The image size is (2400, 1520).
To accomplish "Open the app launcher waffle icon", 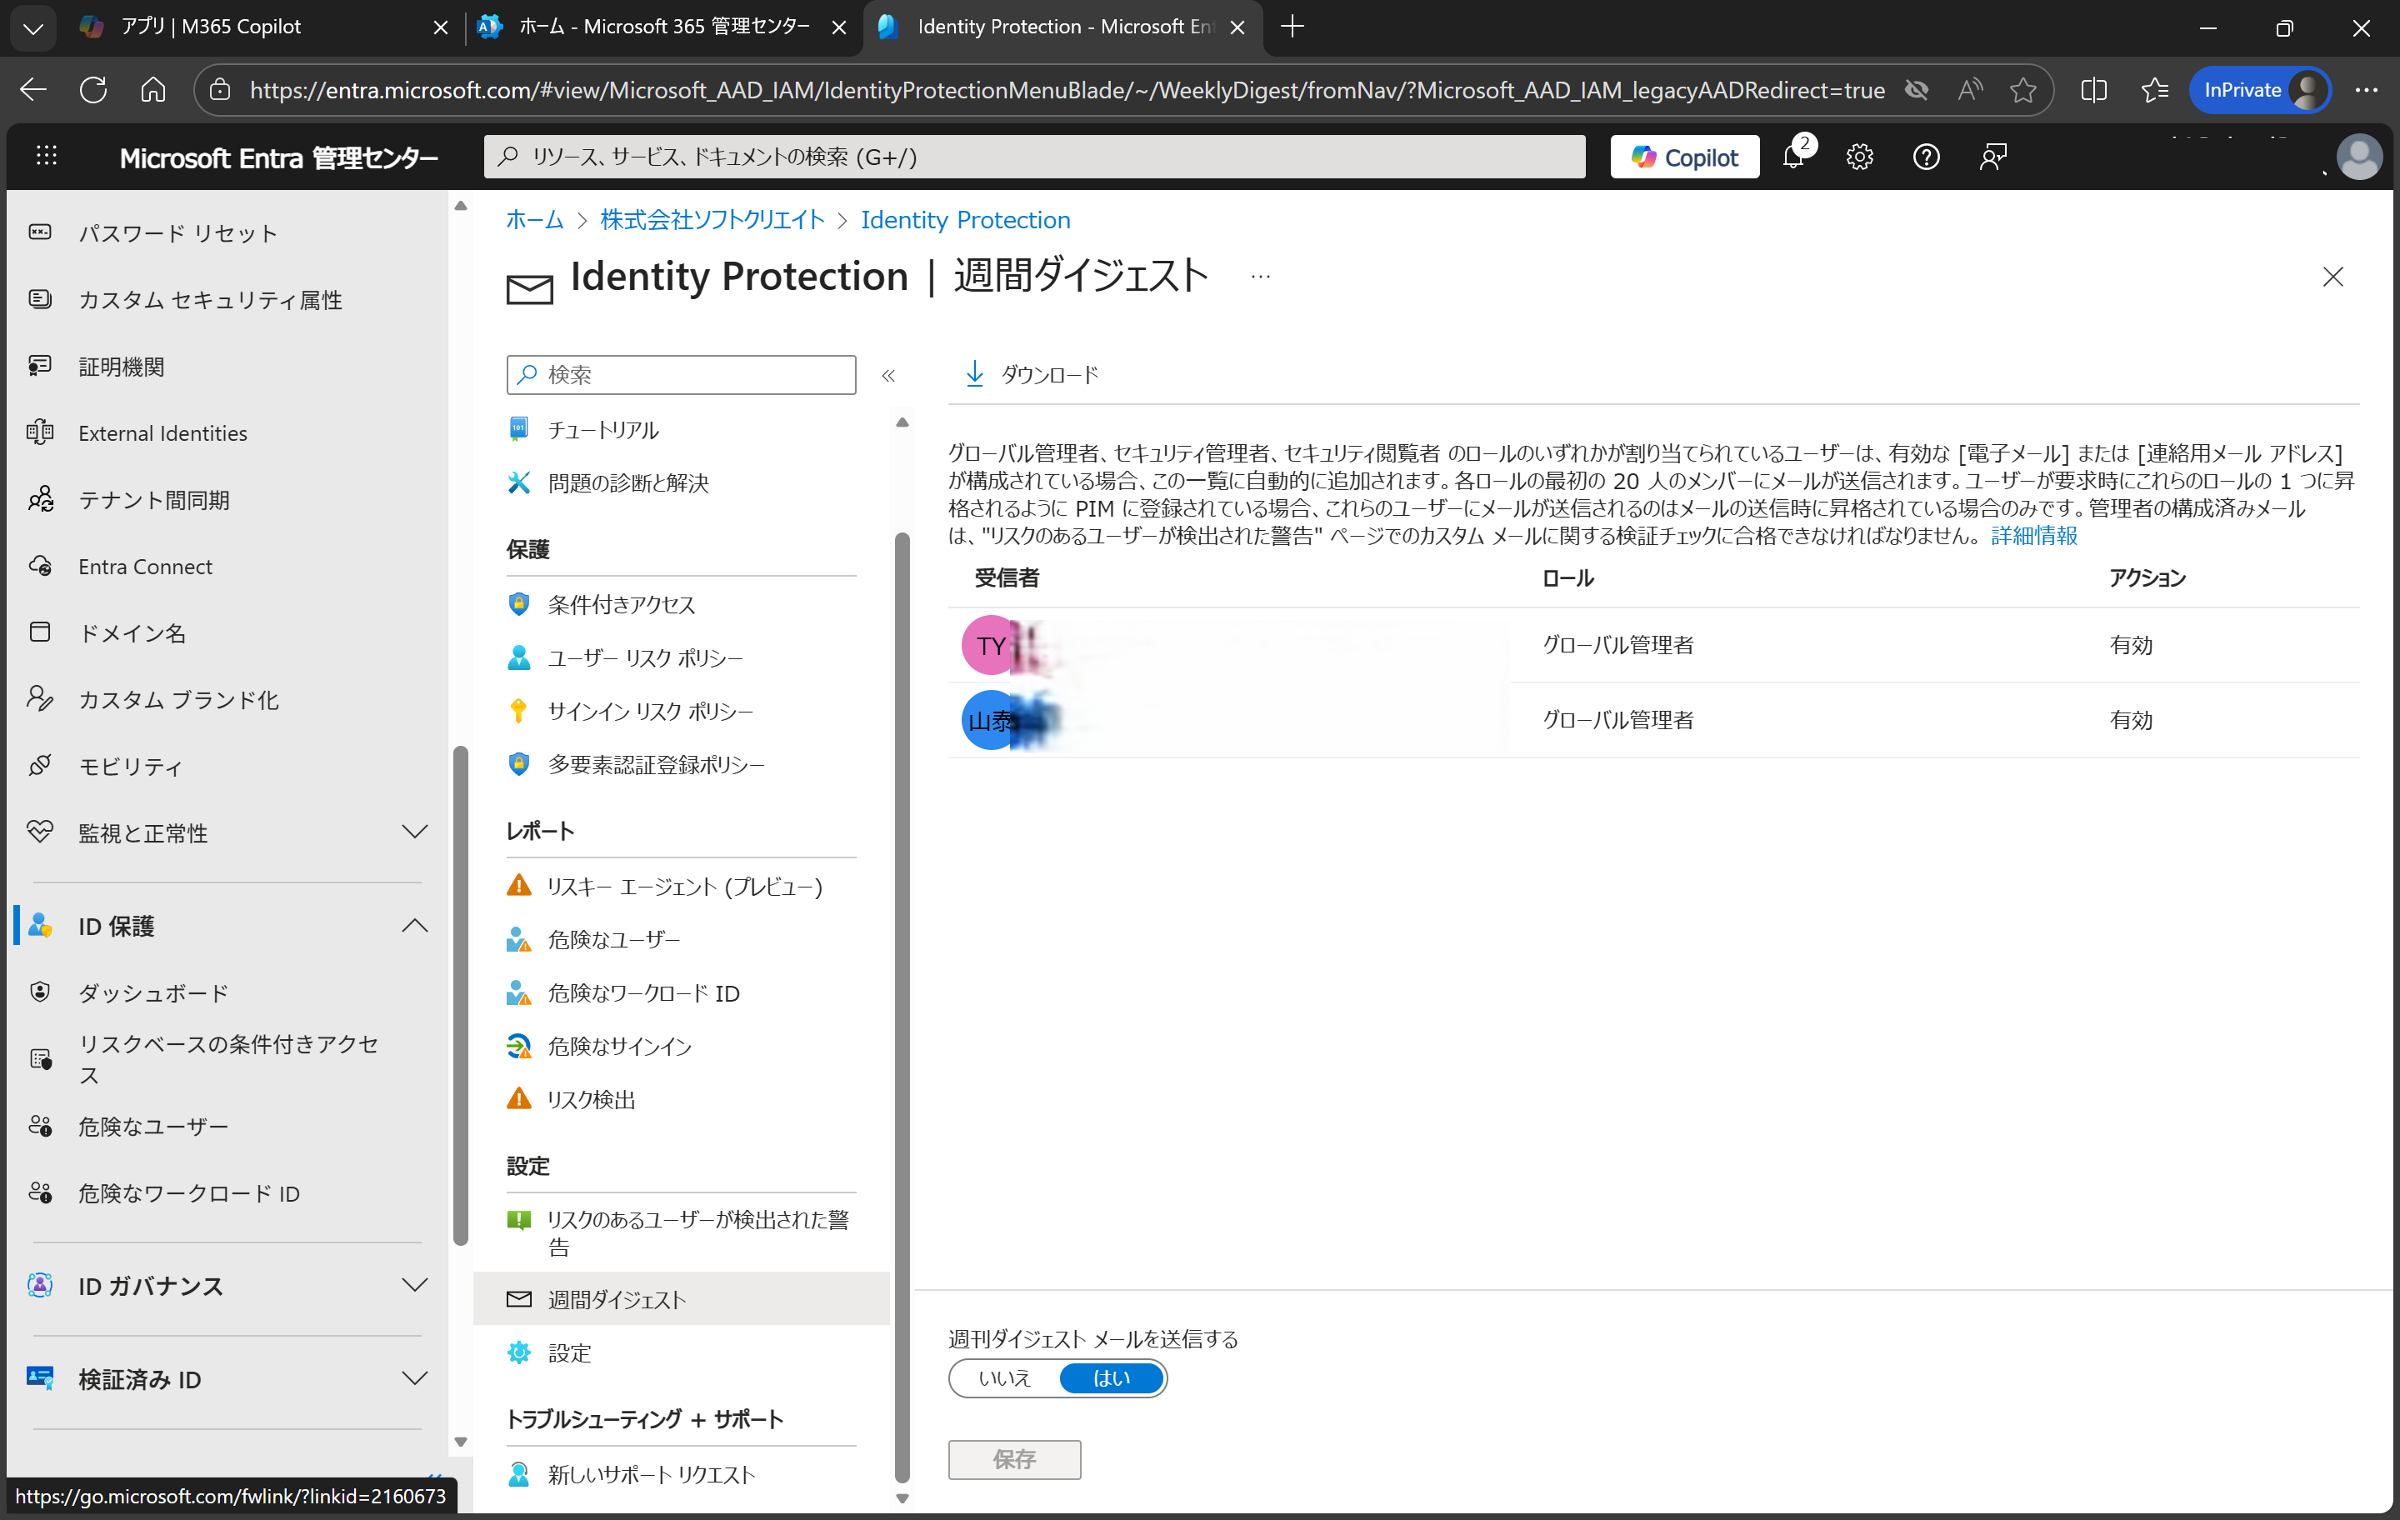I will pos(46,156).
